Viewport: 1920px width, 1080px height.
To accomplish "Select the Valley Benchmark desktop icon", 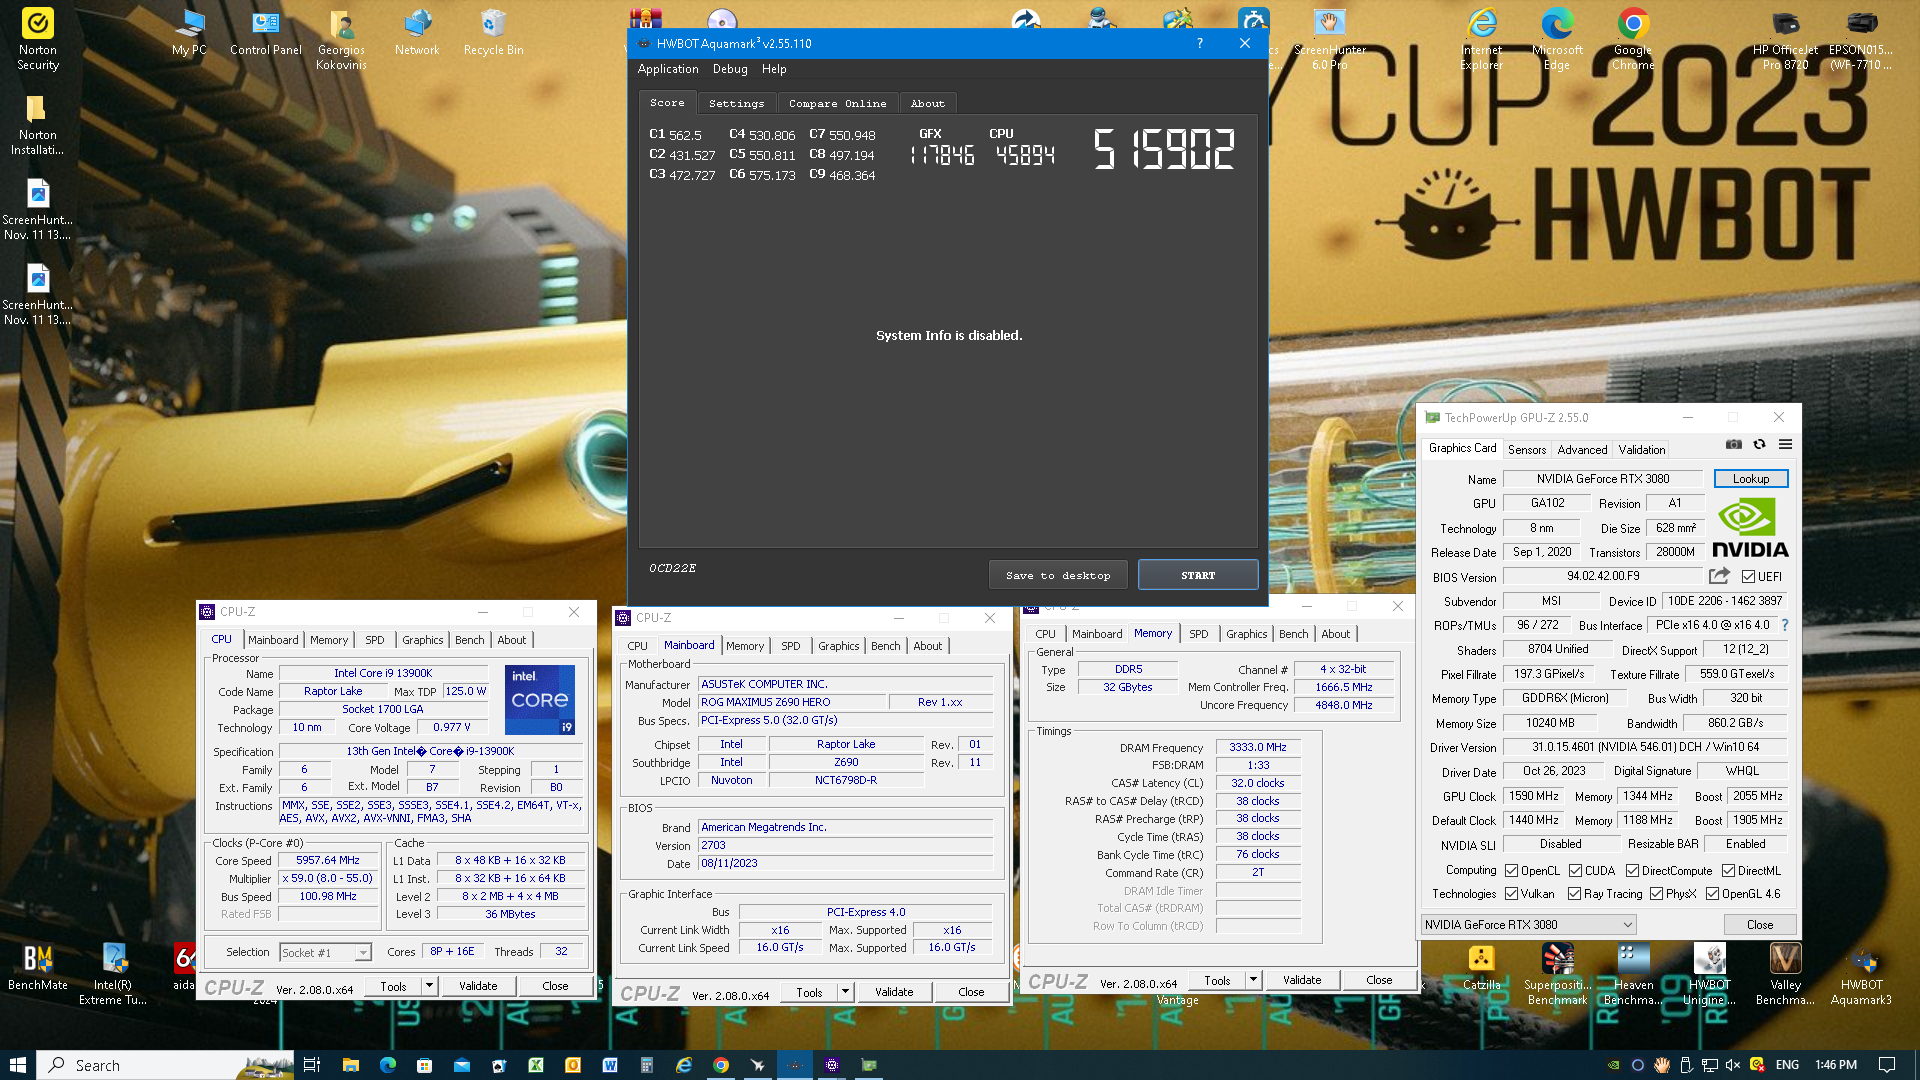I will pyautogui.click(x=1785, y=974).
